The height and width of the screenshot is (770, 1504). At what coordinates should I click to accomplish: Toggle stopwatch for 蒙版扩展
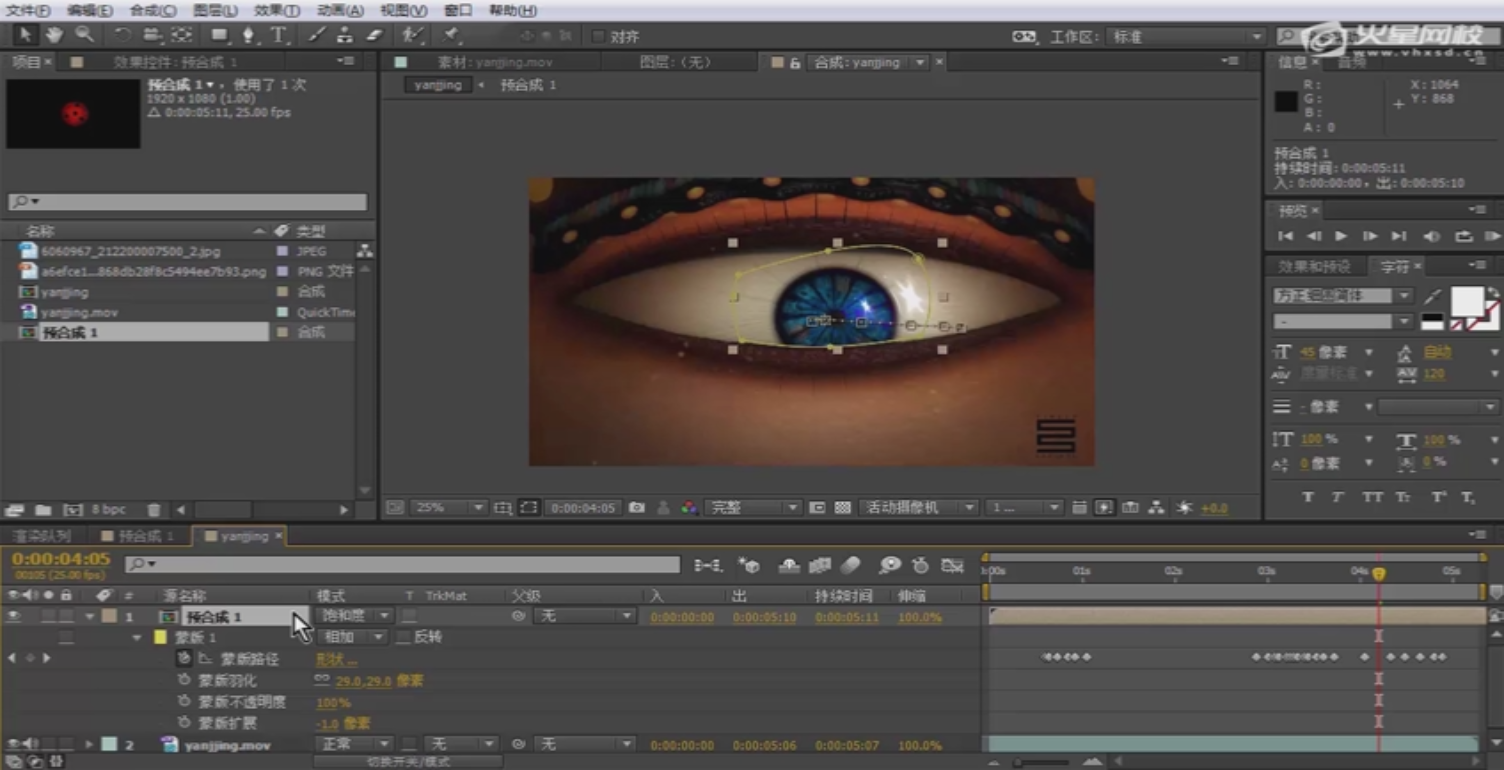click(x=184, y=722)
